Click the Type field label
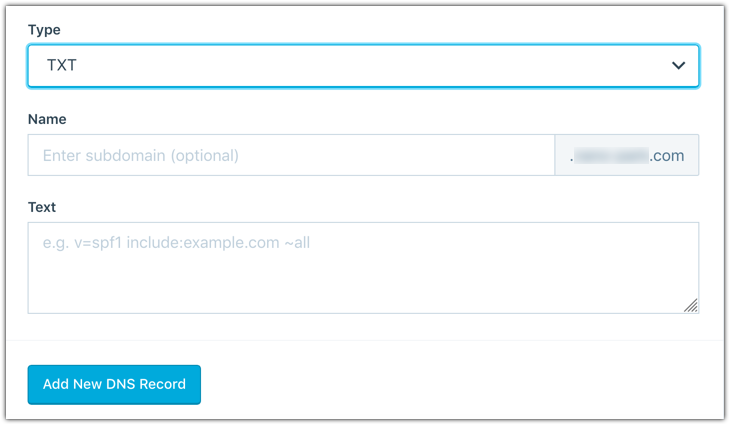730x425 pixels. [44, 30]
